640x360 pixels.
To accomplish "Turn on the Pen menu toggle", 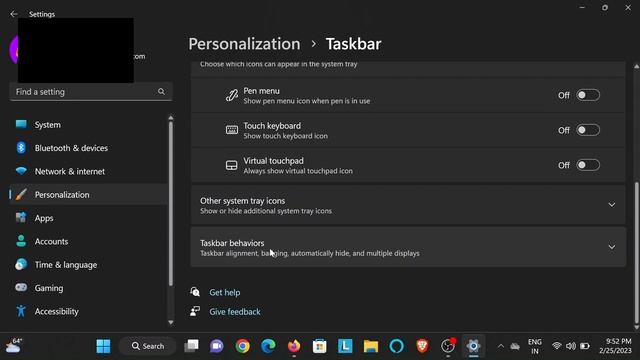I will tap(588, 95).
